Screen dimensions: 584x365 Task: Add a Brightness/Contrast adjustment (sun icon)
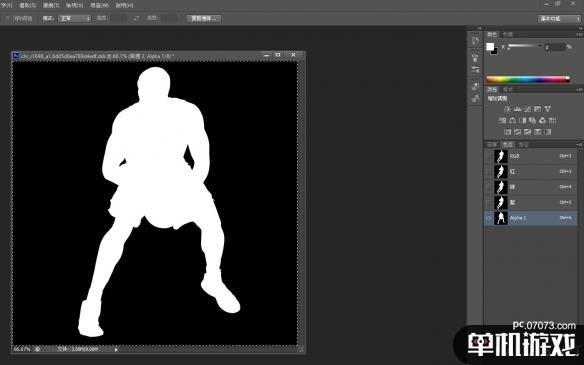[507, 109]
